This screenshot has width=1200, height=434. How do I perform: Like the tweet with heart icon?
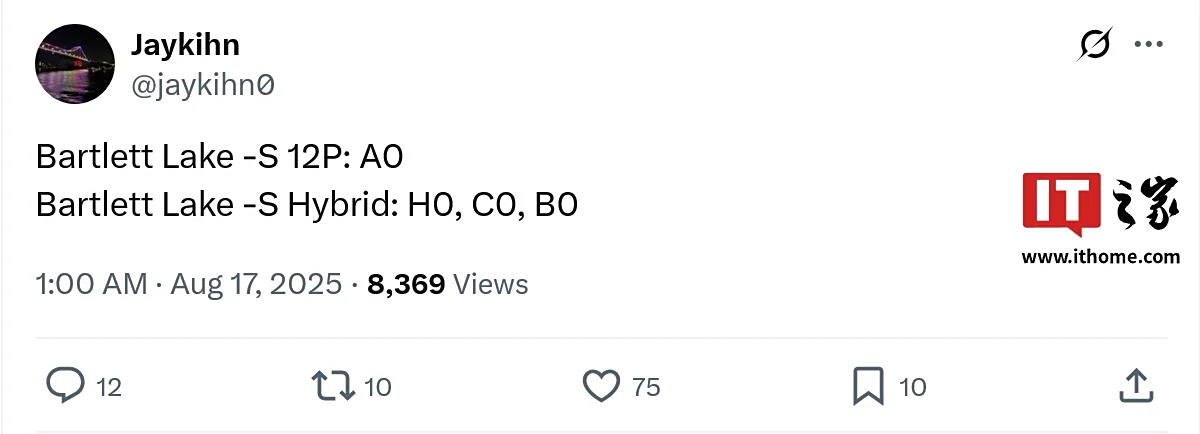click(601, 385)
